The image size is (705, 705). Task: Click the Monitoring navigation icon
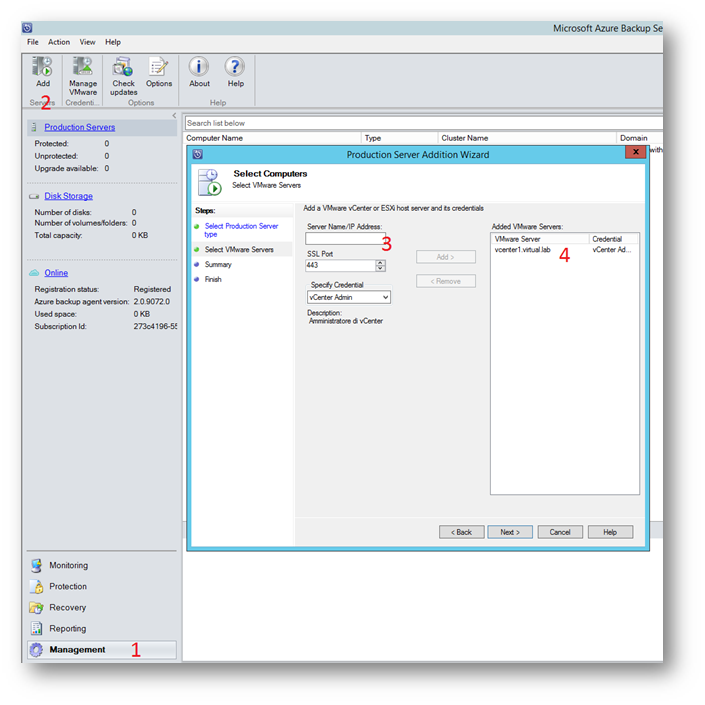pos(37,565)
